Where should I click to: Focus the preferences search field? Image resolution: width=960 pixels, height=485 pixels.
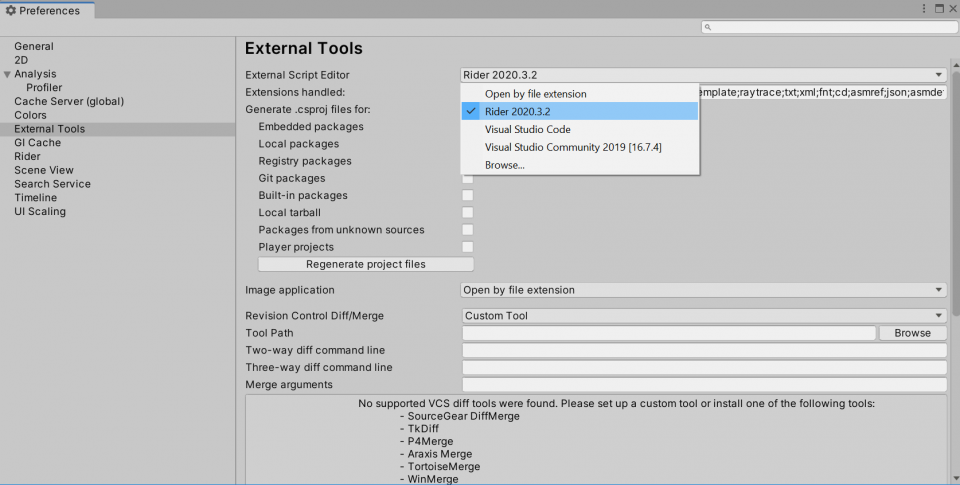click(x=830, y=27)
